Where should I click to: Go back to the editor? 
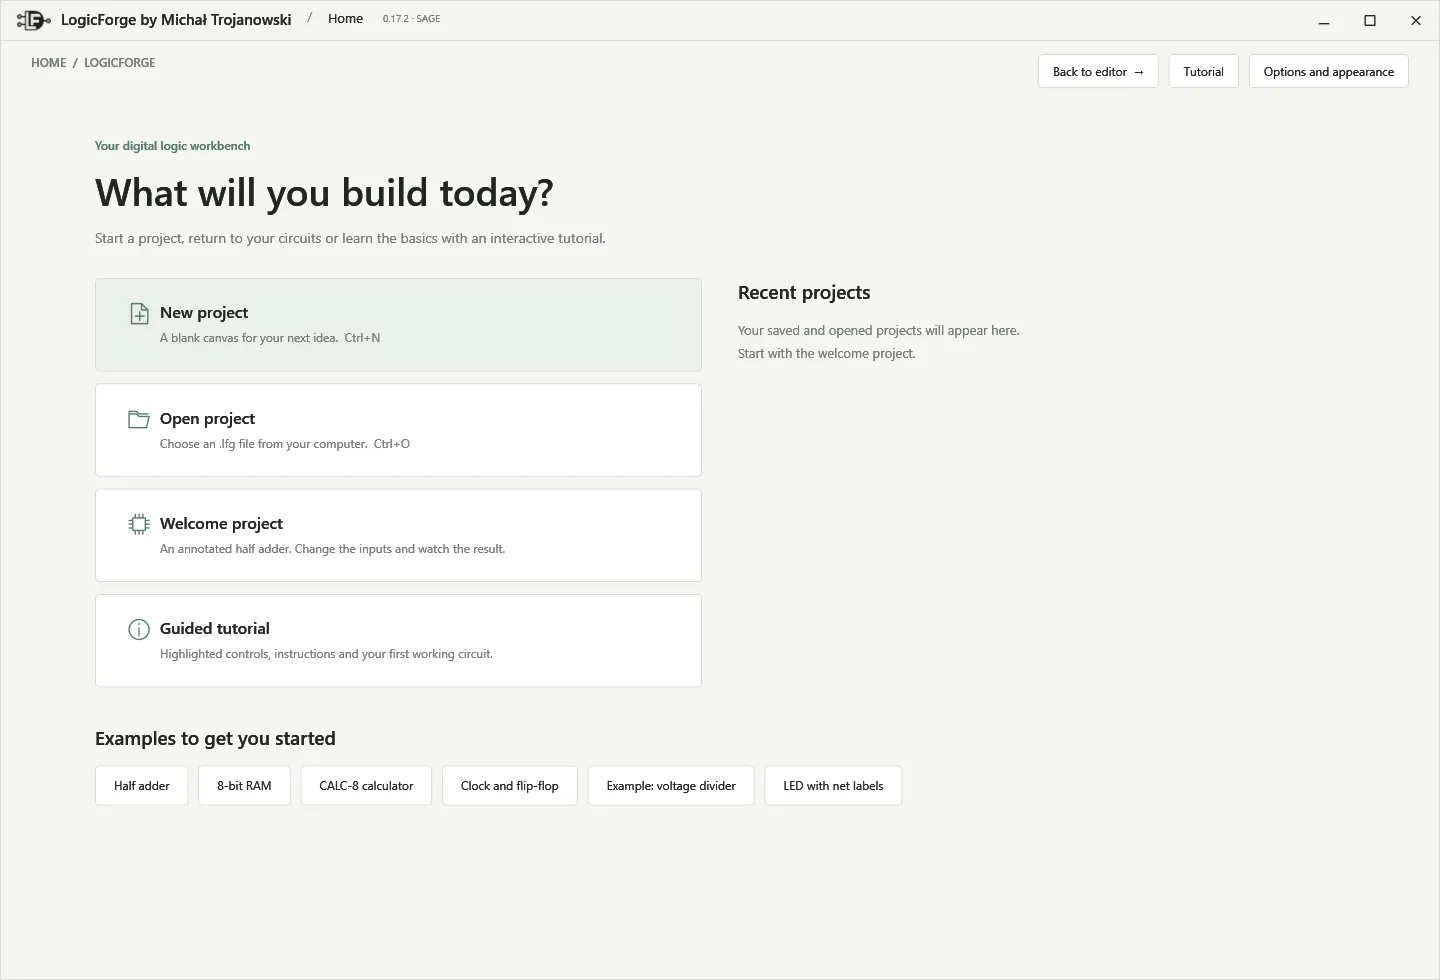[1098, 71]
